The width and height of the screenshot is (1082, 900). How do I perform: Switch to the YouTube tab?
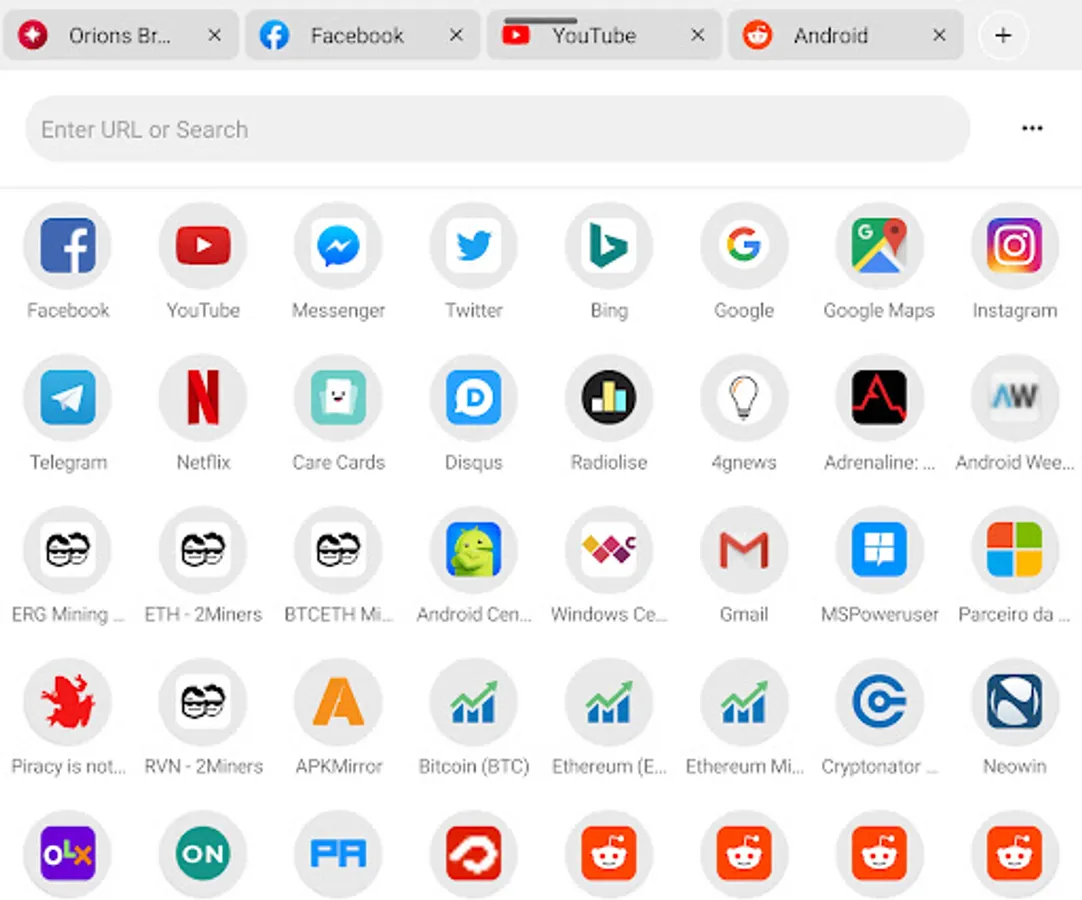tap(604, 35)
